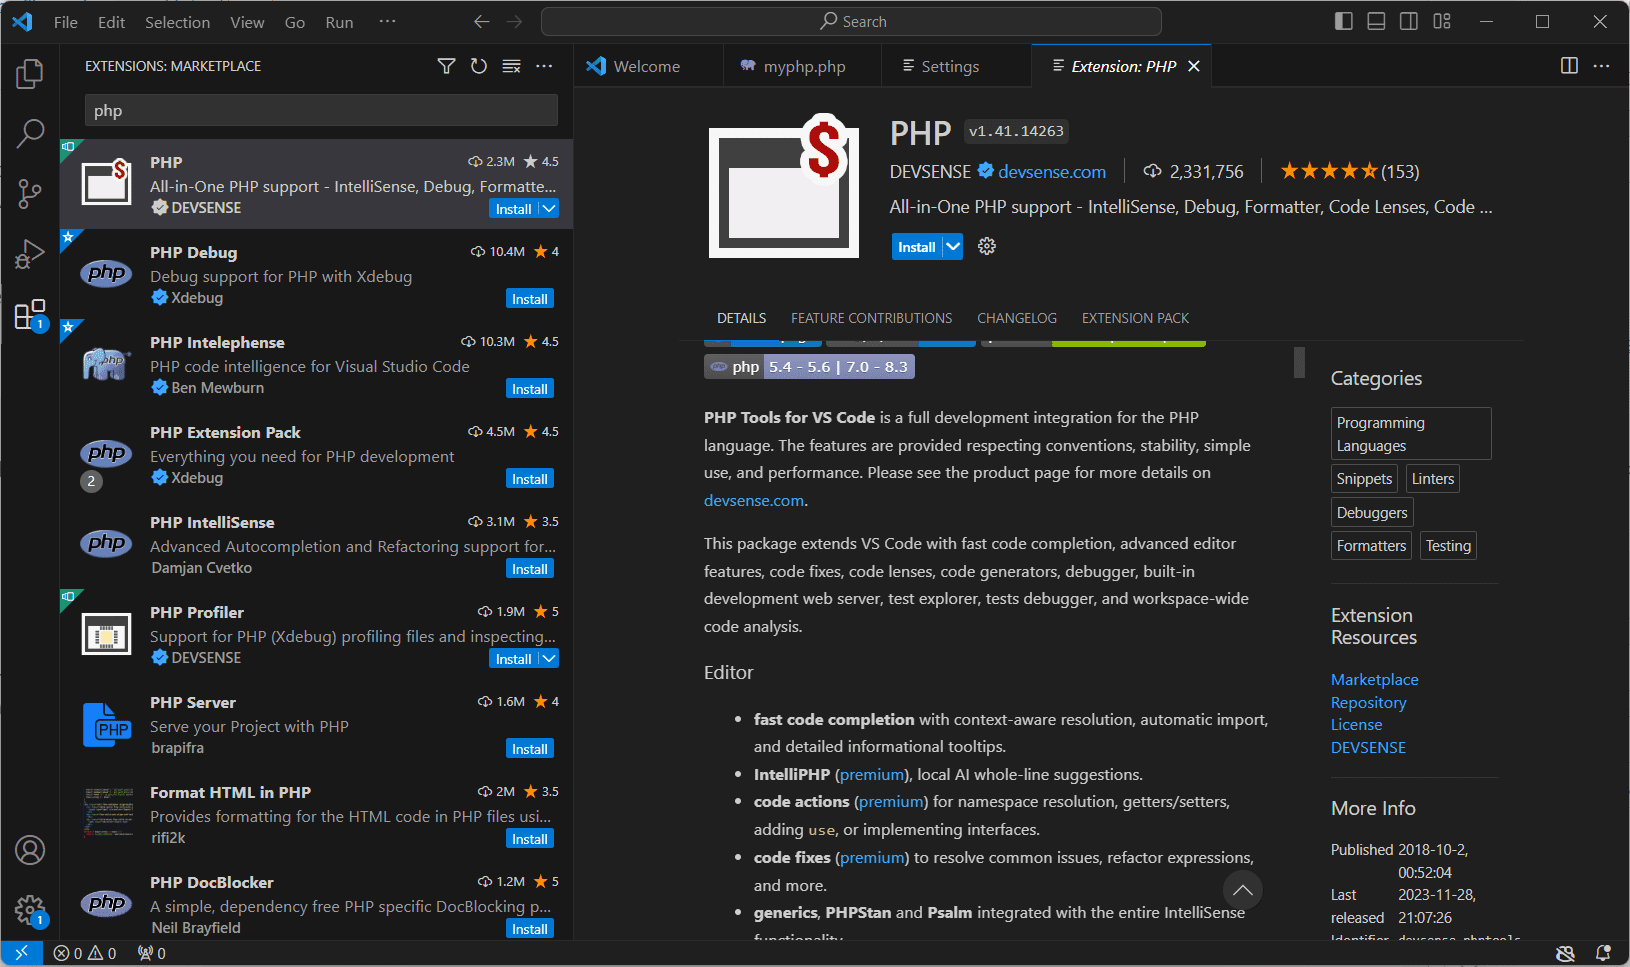Open the Explorer view in the activity bar
The image size is (1630, 967).
pos(29,73)
